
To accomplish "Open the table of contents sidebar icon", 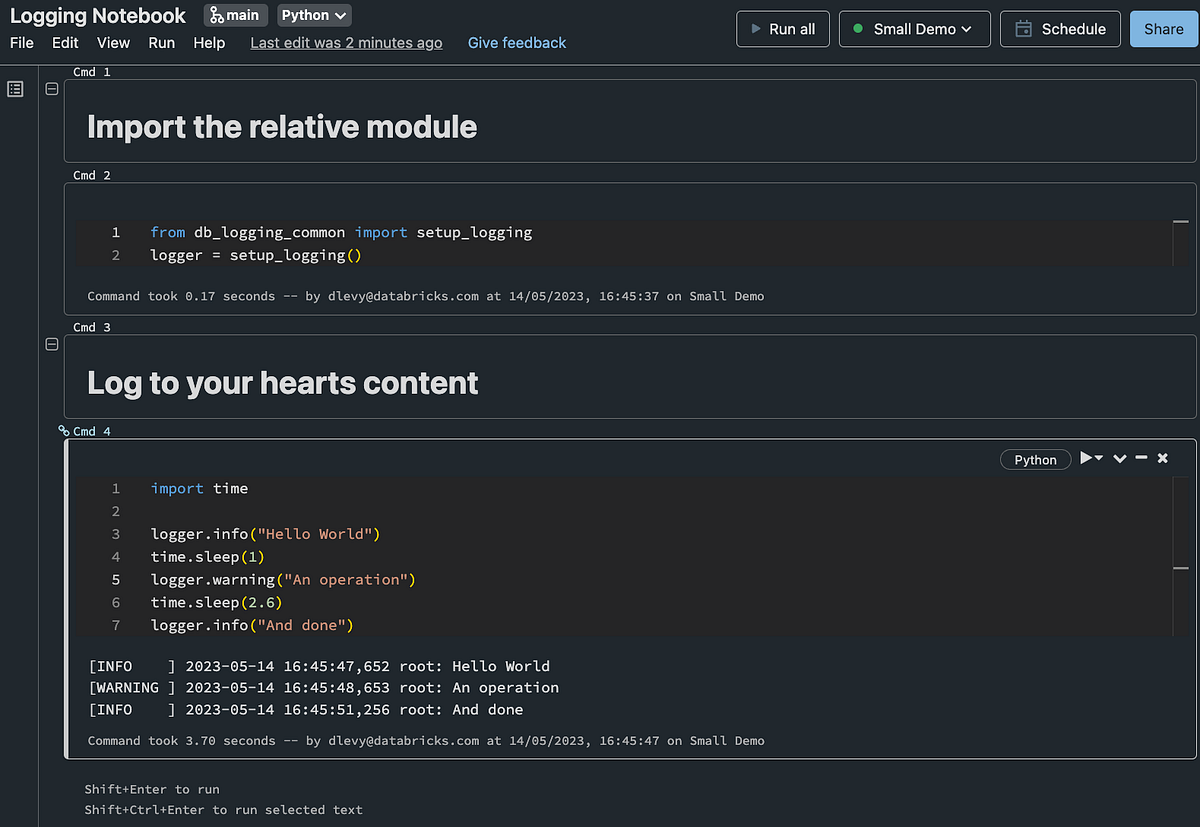I will tap(14, 89).
